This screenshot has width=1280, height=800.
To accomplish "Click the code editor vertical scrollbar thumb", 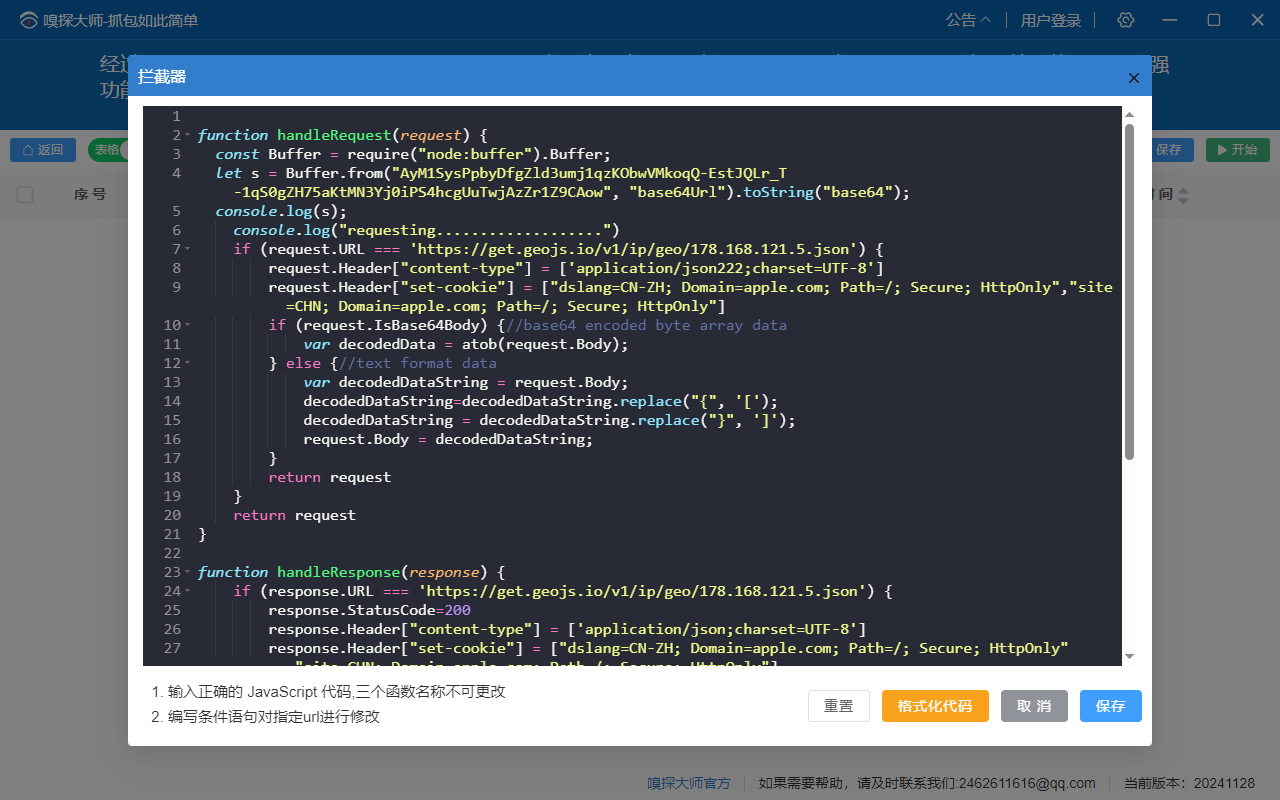I will [x=1129, y=292].
